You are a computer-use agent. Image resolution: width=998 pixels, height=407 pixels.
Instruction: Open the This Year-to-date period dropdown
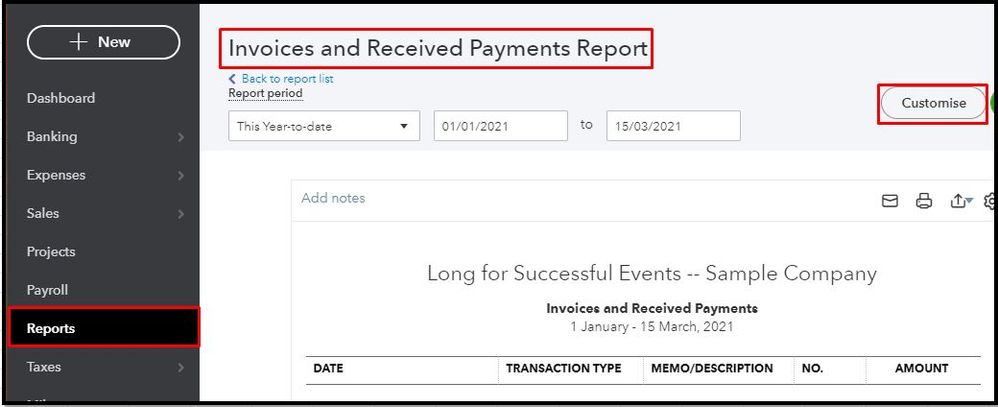click(x=324, y=126)
